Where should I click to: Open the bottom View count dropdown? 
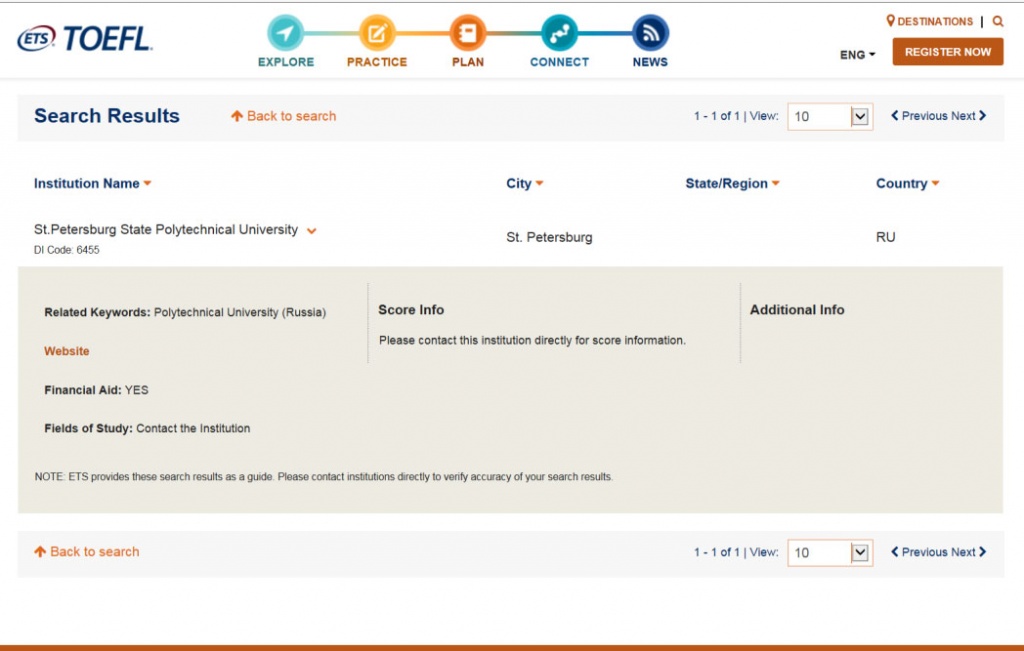[830, 553]
